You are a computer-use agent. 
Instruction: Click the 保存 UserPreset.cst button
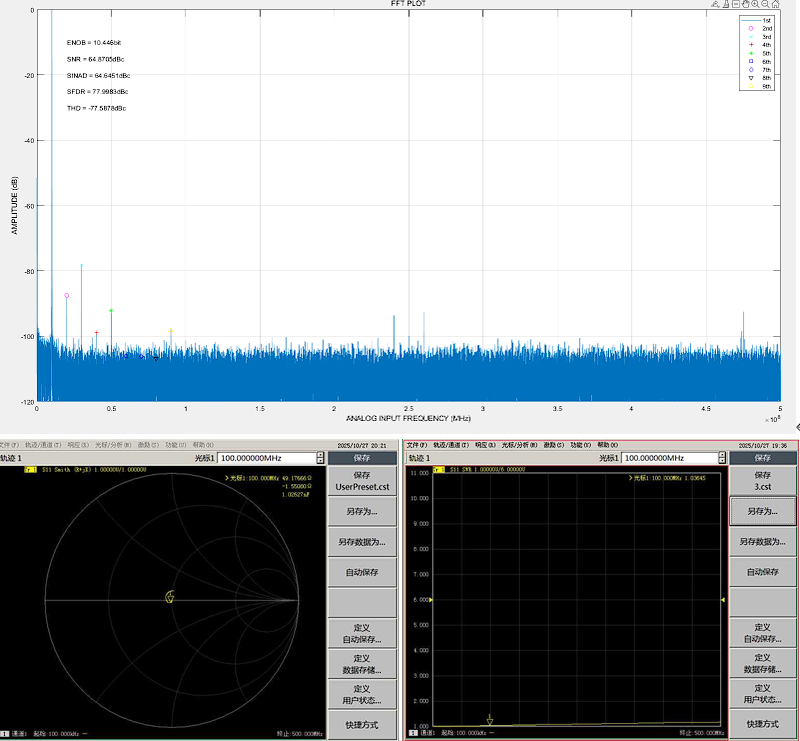(360, 480)
